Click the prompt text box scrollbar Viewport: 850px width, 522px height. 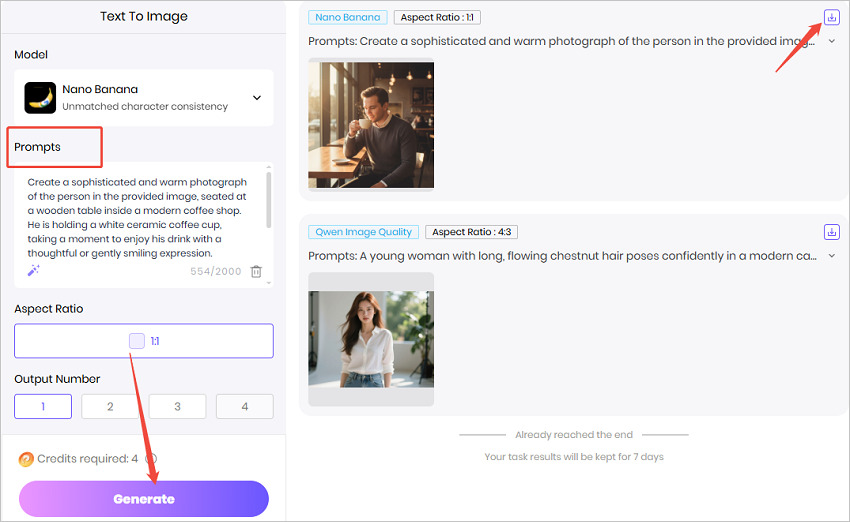[x=268, y=200]
